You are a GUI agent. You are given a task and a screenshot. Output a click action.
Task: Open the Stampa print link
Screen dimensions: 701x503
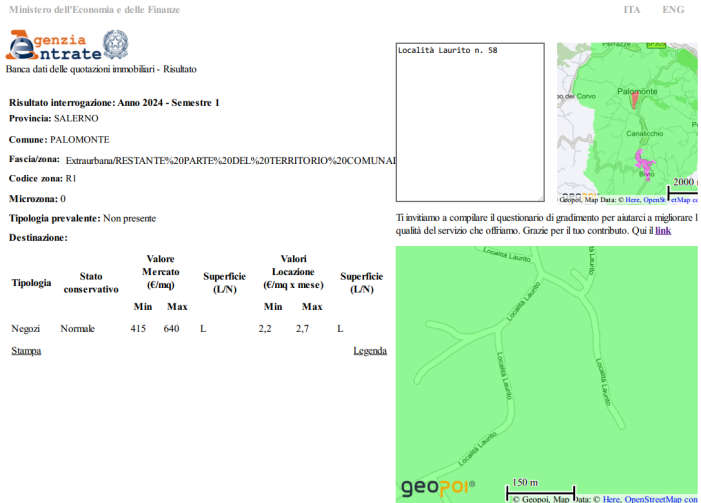click(x=26, y=351)
